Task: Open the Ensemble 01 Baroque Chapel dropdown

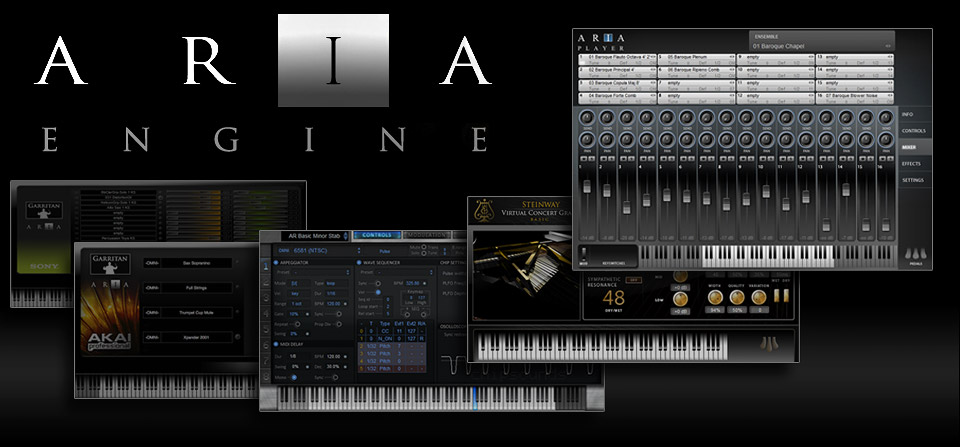Action: [820, 45]
